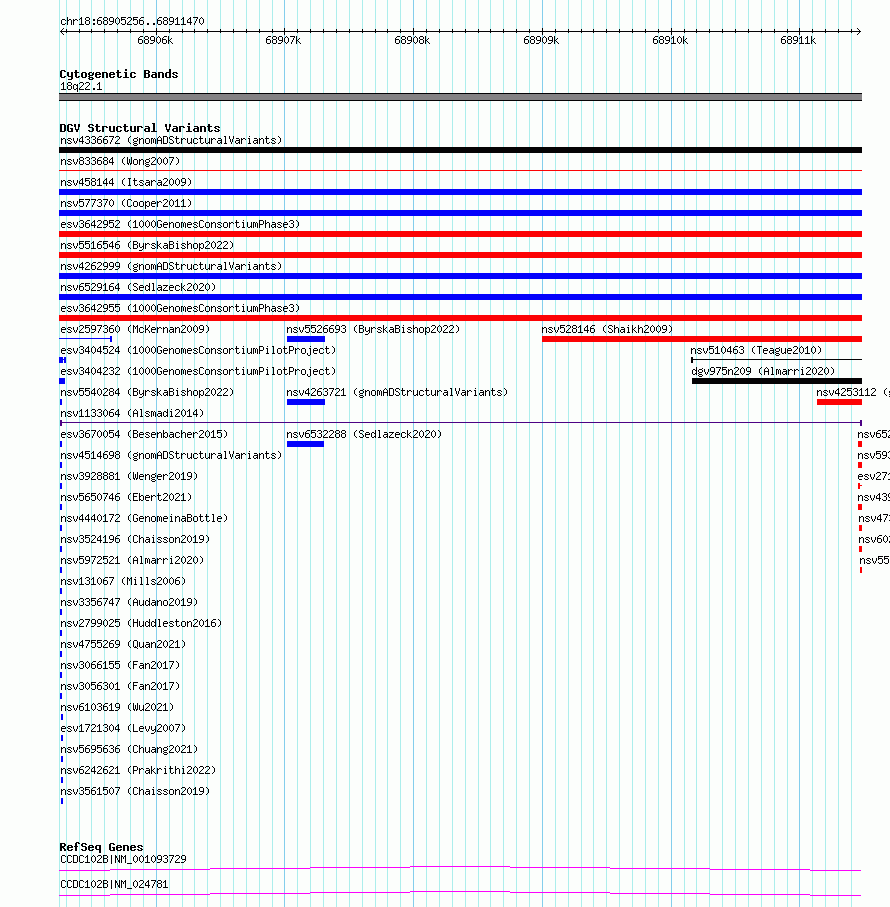Open the nsv458144 (Itsara2009) variant
890x907 pixels.
coord(126,182)
